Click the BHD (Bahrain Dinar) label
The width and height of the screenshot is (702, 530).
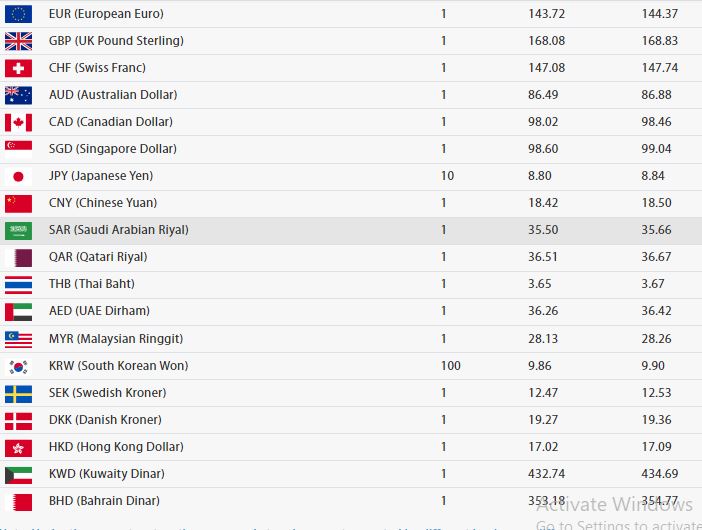tap(104, 500)
